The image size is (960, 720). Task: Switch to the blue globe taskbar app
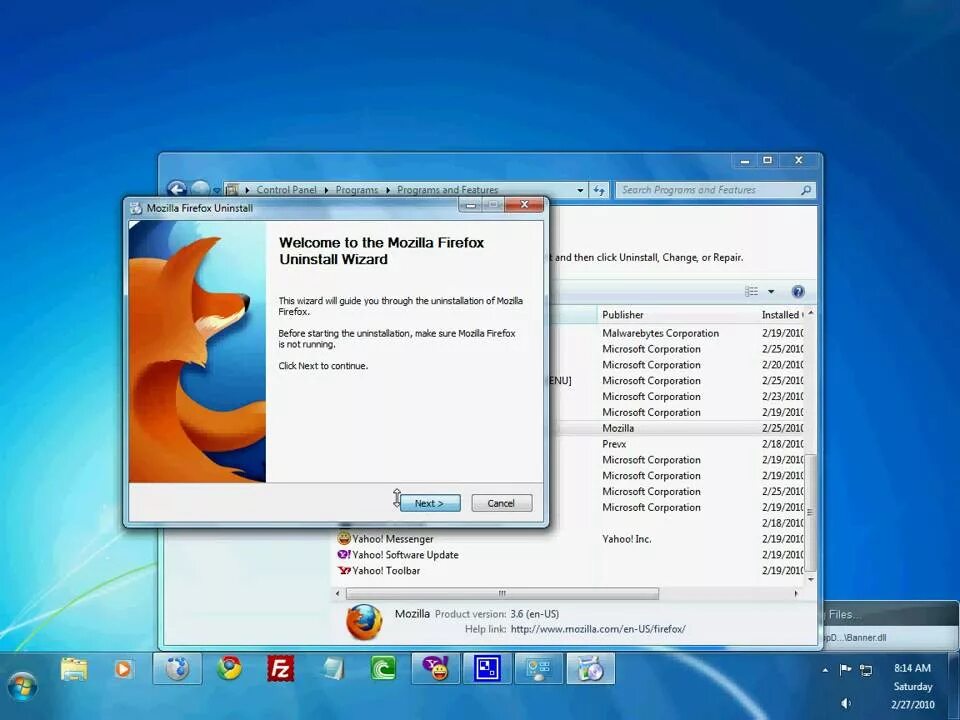click(177, 669)
